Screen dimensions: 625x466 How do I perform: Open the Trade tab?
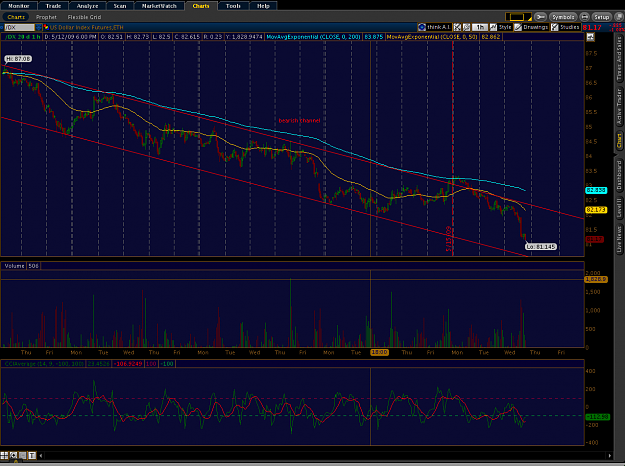[x=53, y=6]
